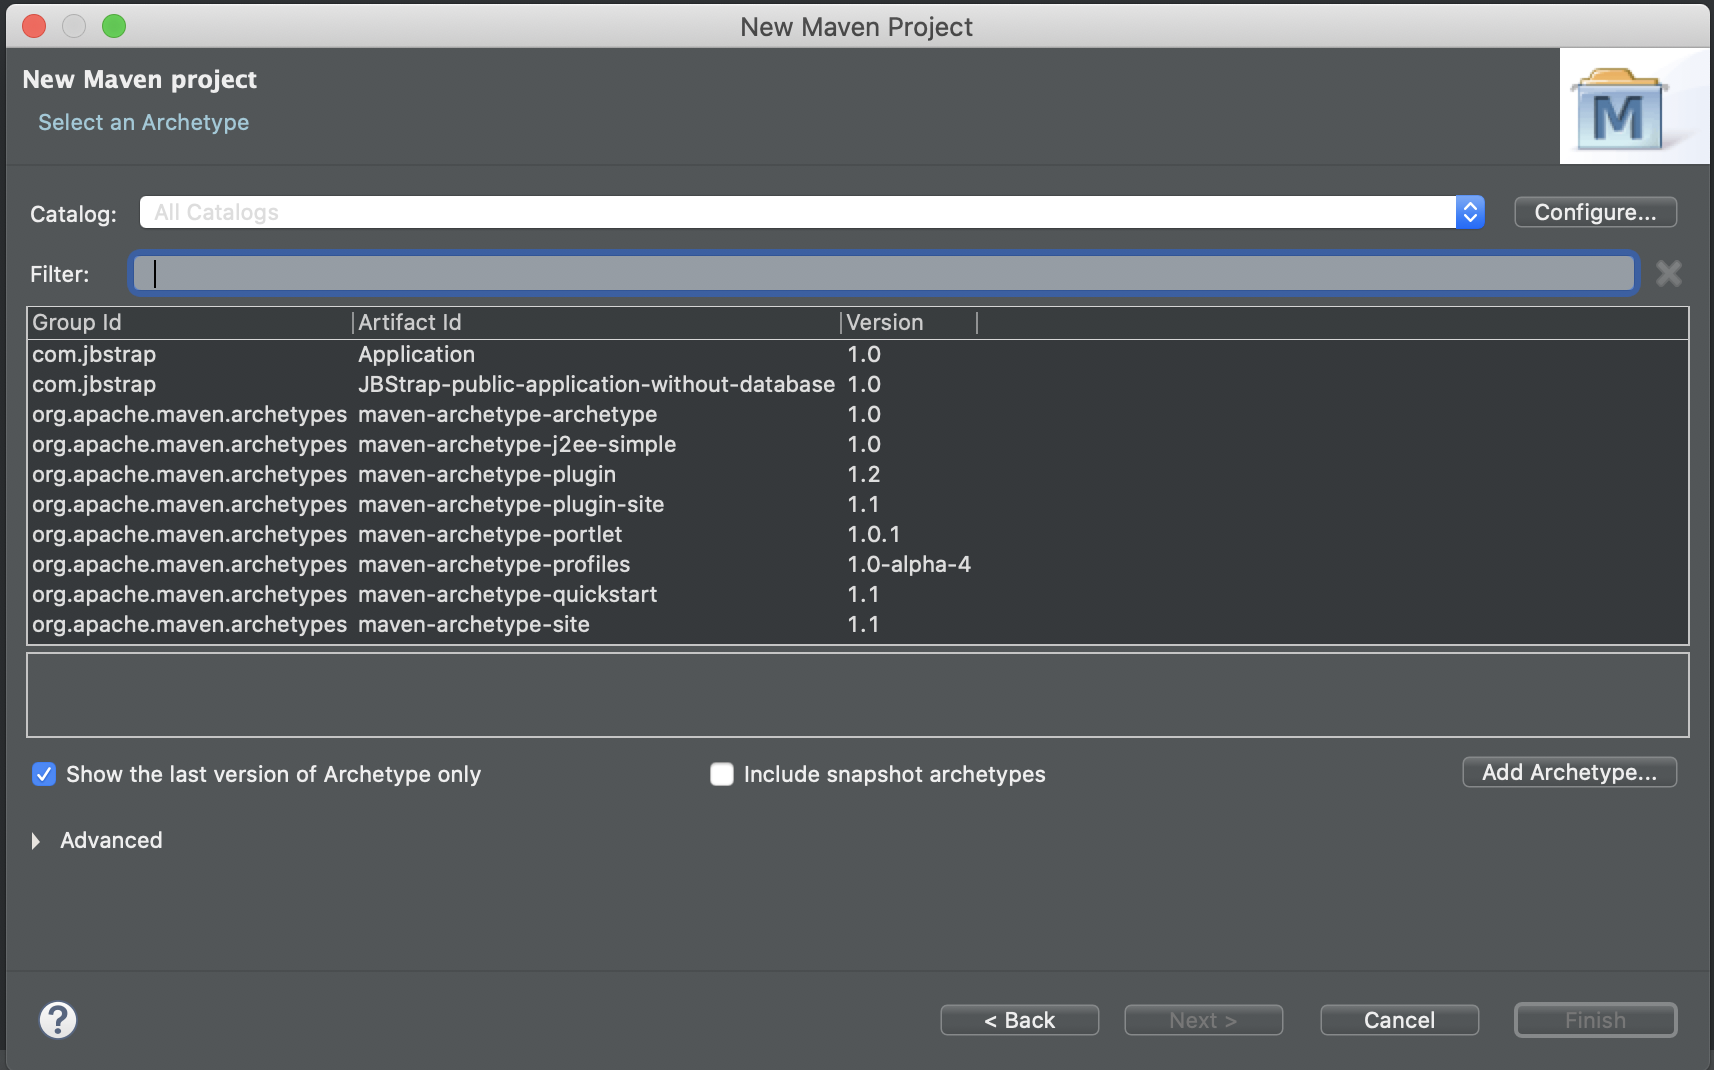
Task: Go back with the < Back button
Action: click(x=1019, y=1020)
